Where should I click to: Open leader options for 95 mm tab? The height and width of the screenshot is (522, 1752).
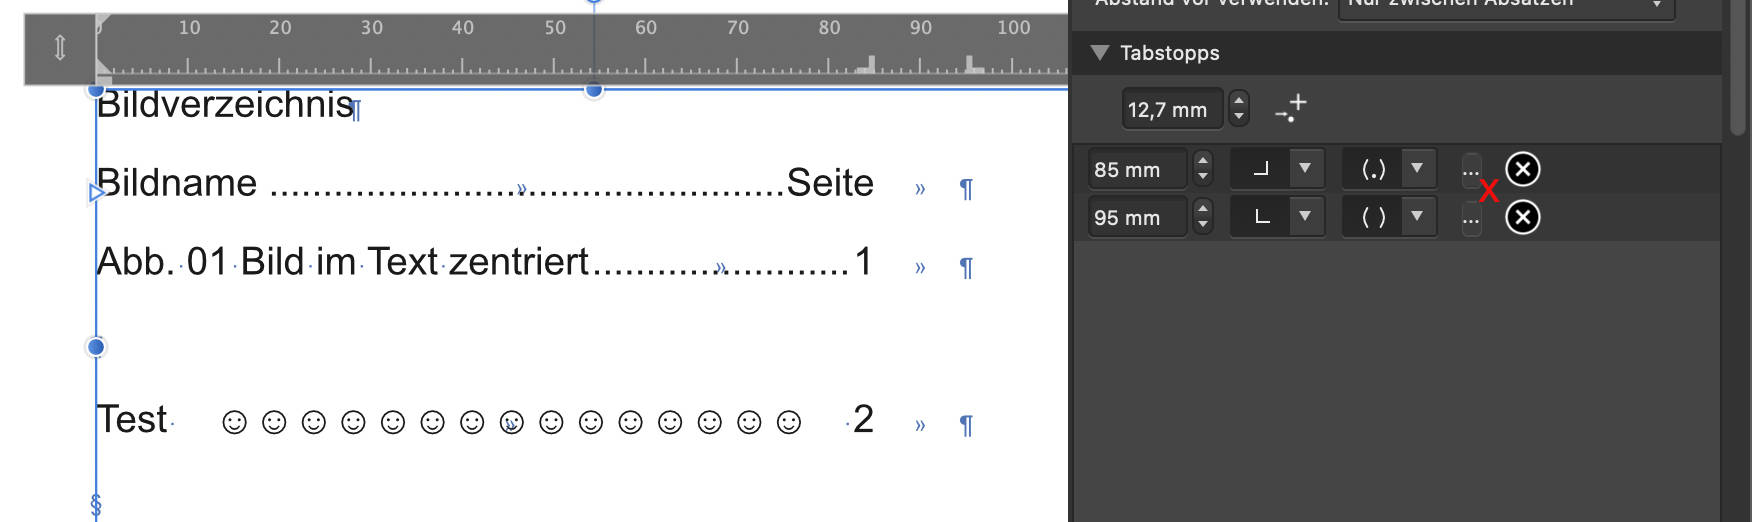pyautogui.click(x=1470, y=218)
